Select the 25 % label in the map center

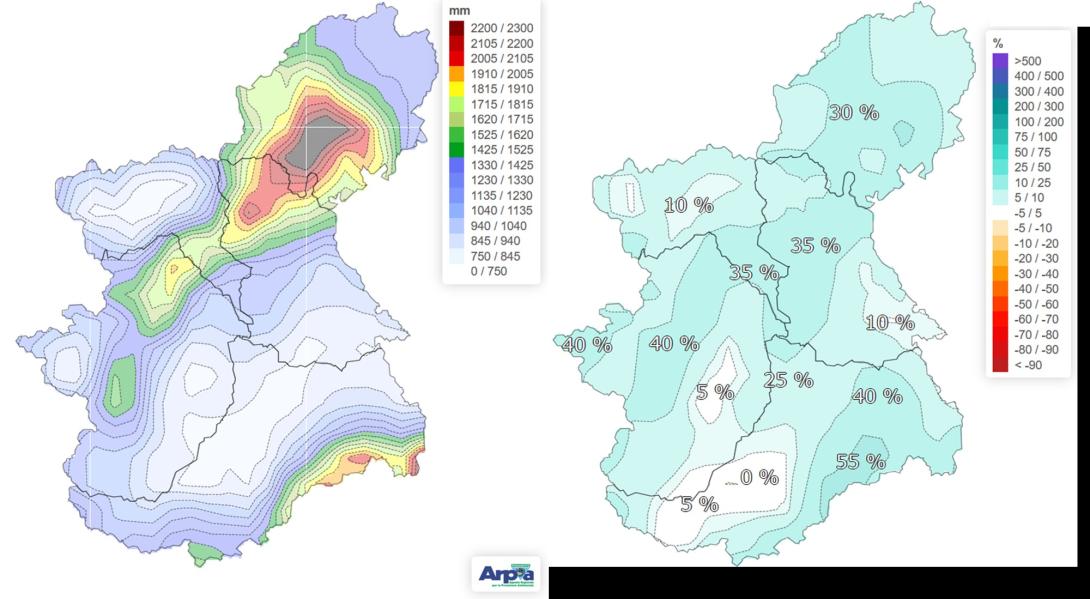tap(787, 380)
